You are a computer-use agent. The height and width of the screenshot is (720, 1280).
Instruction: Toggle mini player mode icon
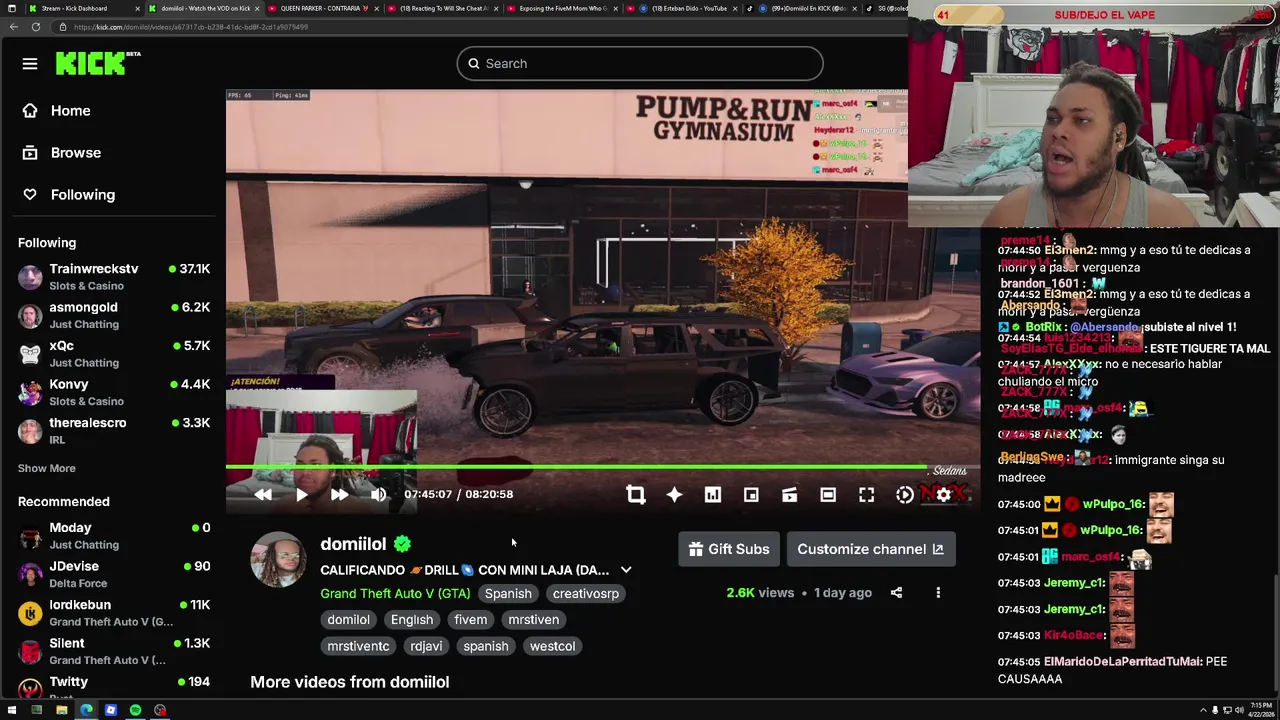[x=789, y=494]
